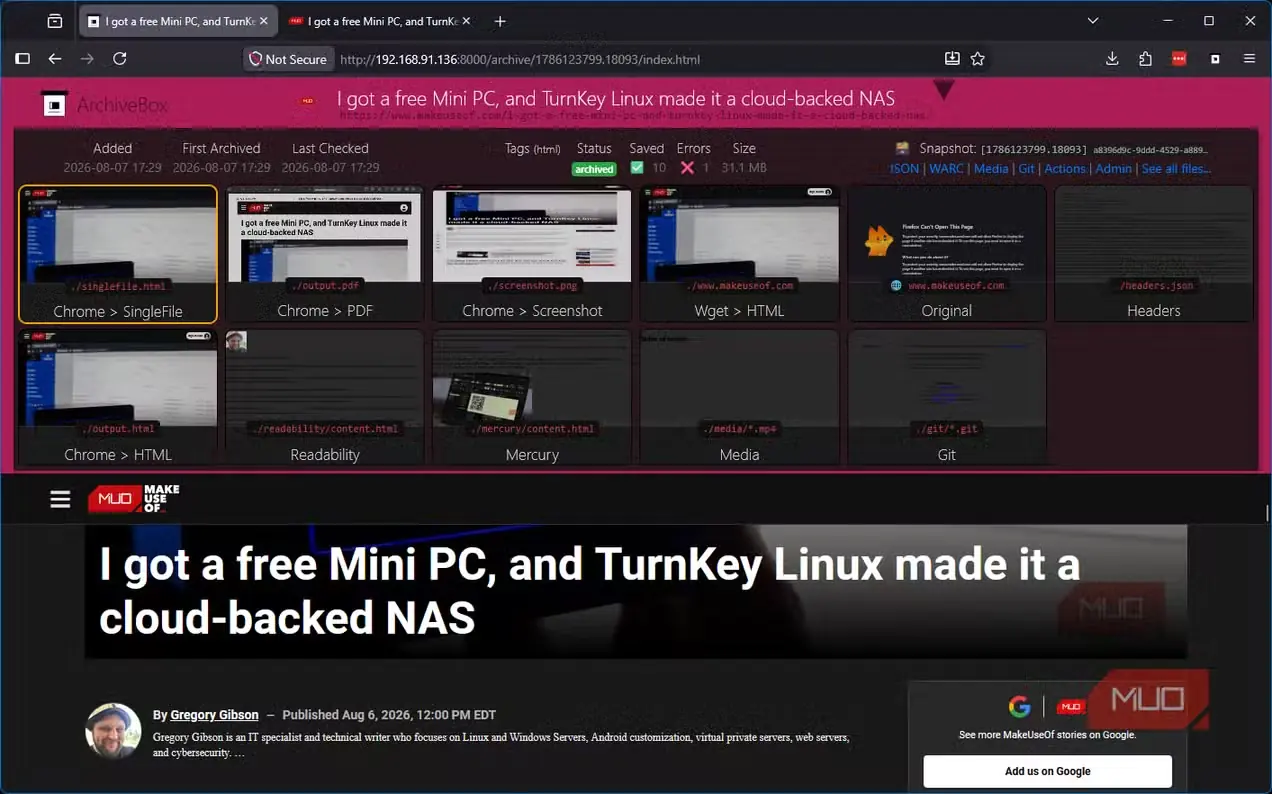Click the reader/save page icon in address bar
Image resolution: width=1272 pixels, height=794 pixels.
tap(952, 59)
